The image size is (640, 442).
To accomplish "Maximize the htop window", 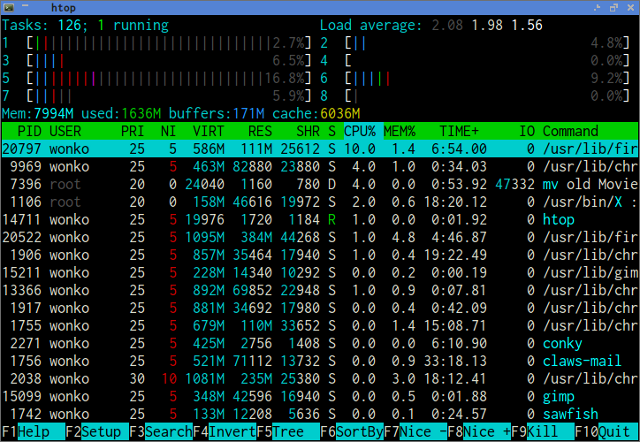I will tap(614, 7).
